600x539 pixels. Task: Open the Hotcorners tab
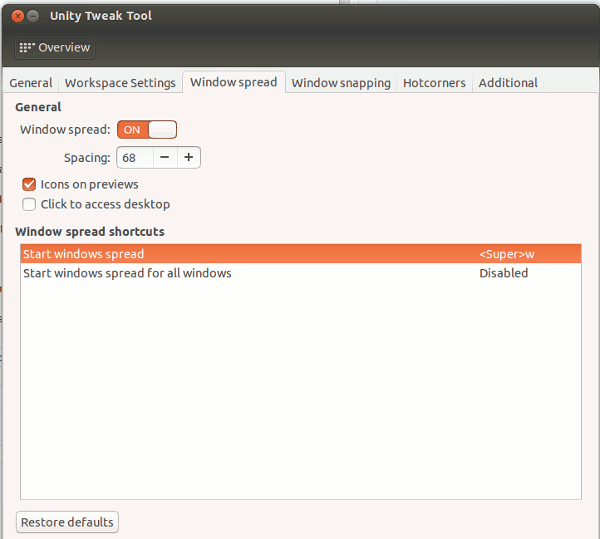click(x=434, y=83)
